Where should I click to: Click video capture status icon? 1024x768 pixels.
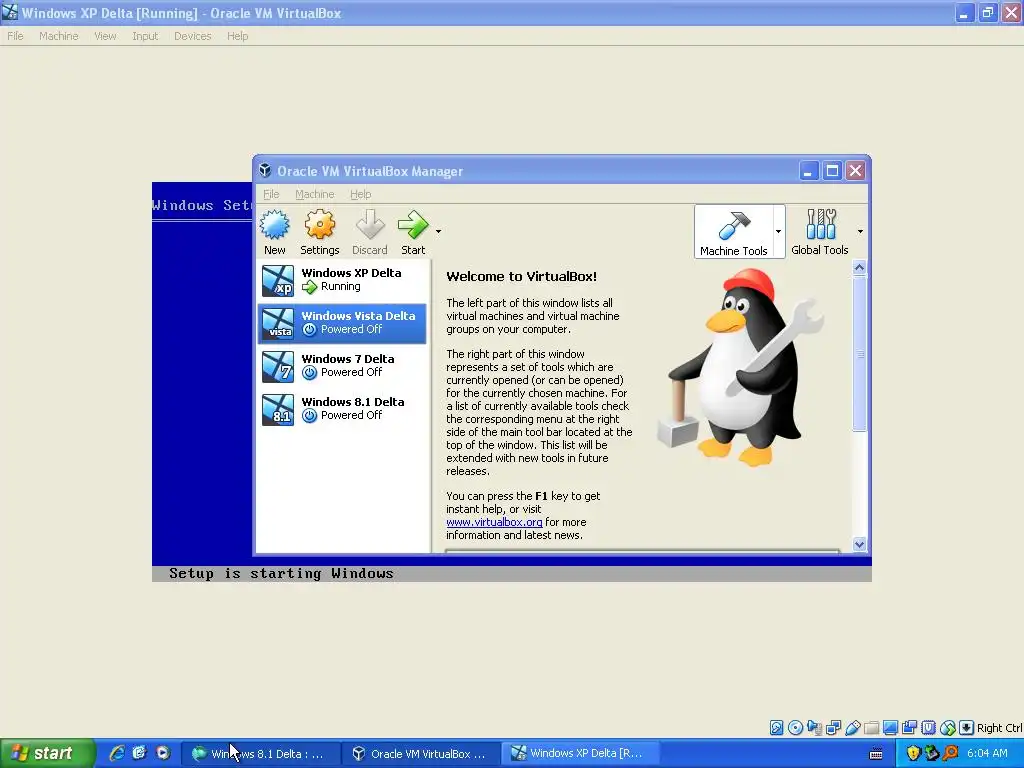[909, 728]
